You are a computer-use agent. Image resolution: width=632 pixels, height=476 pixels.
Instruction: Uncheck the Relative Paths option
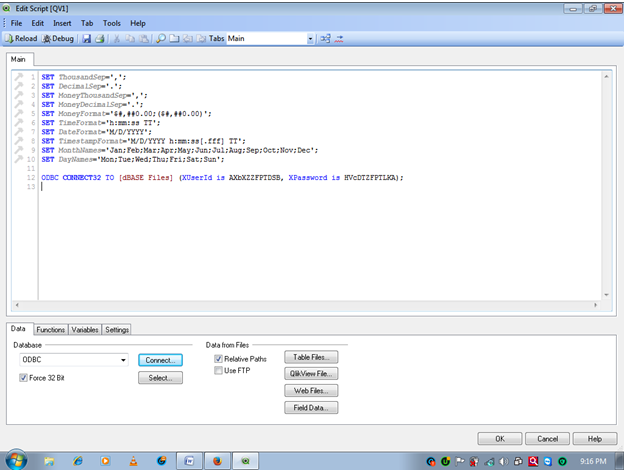[218, 358]
